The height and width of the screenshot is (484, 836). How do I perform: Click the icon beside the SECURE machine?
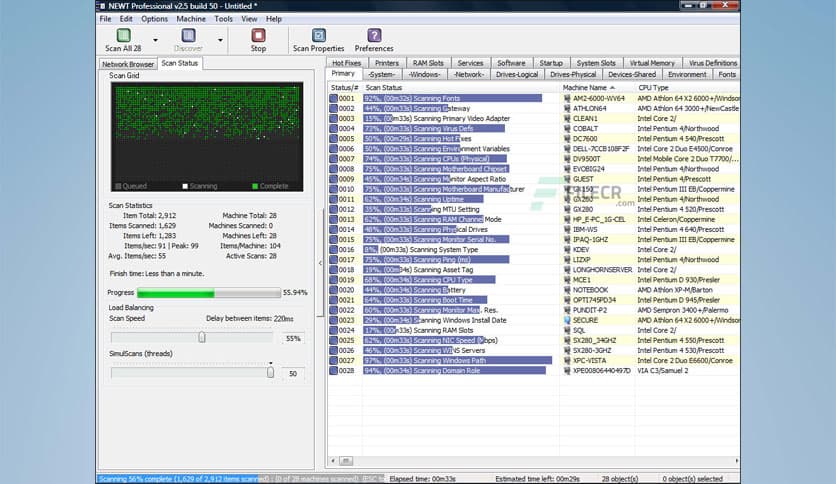tap(567, 320)
